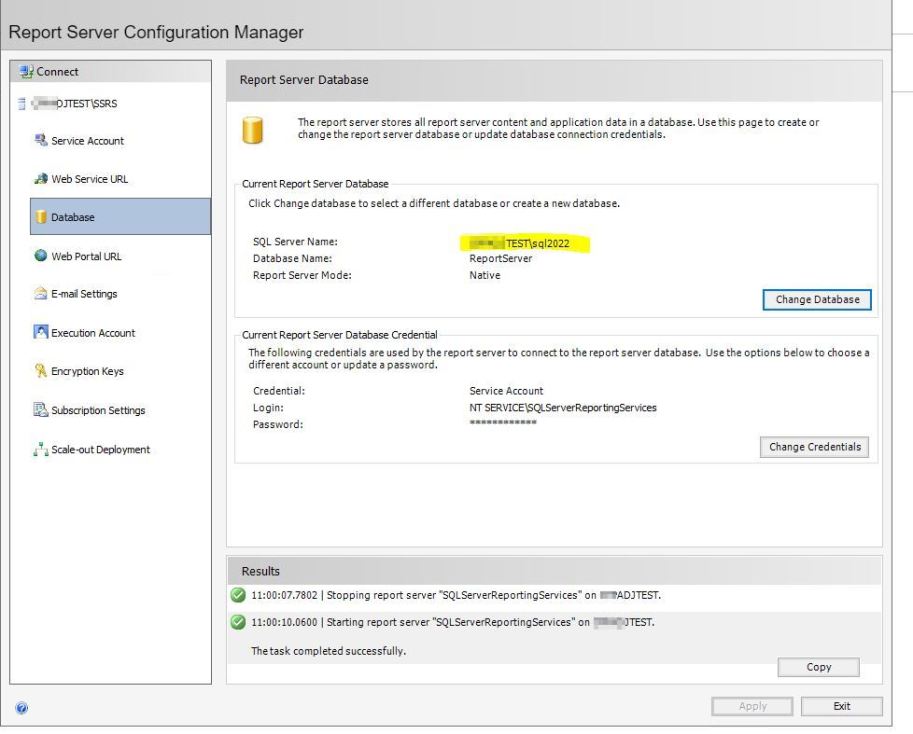Exit the Configuration Manager

(841, 706)
